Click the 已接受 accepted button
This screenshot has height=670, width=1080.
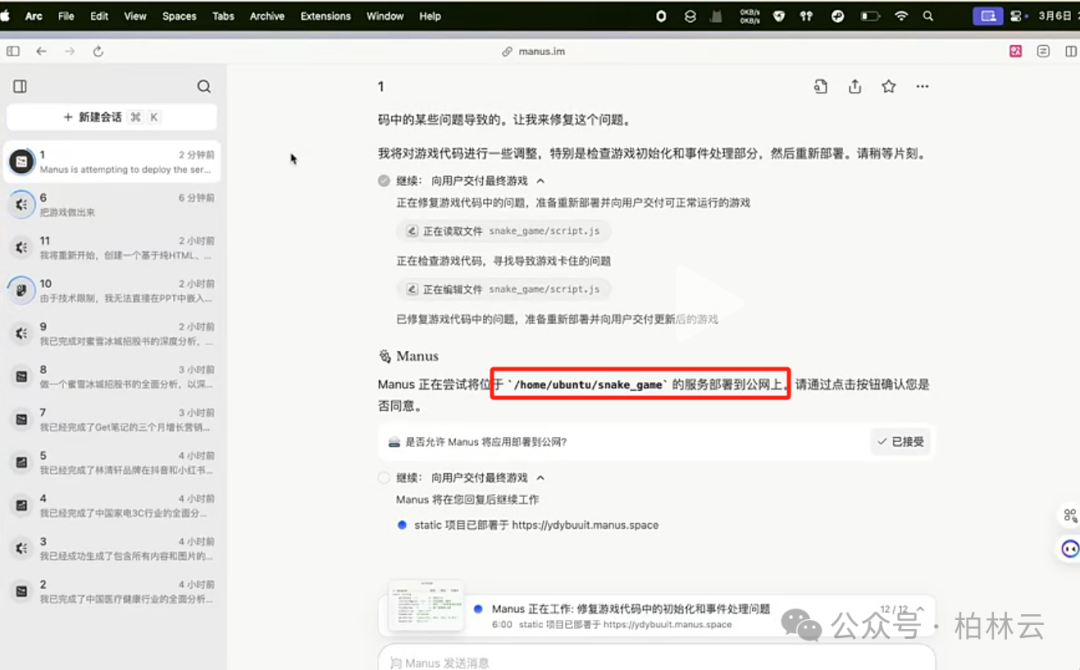coord(900,441)
